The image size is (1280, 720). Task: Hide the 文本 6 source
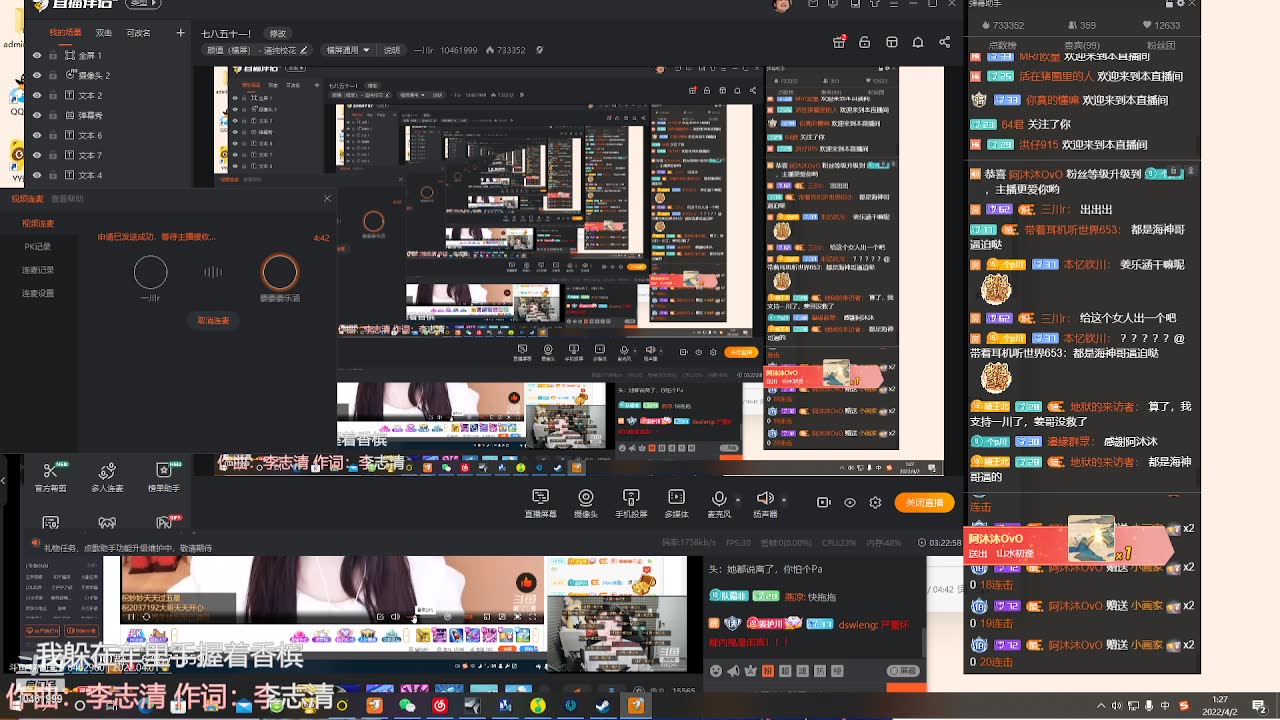tap(37, 135)
